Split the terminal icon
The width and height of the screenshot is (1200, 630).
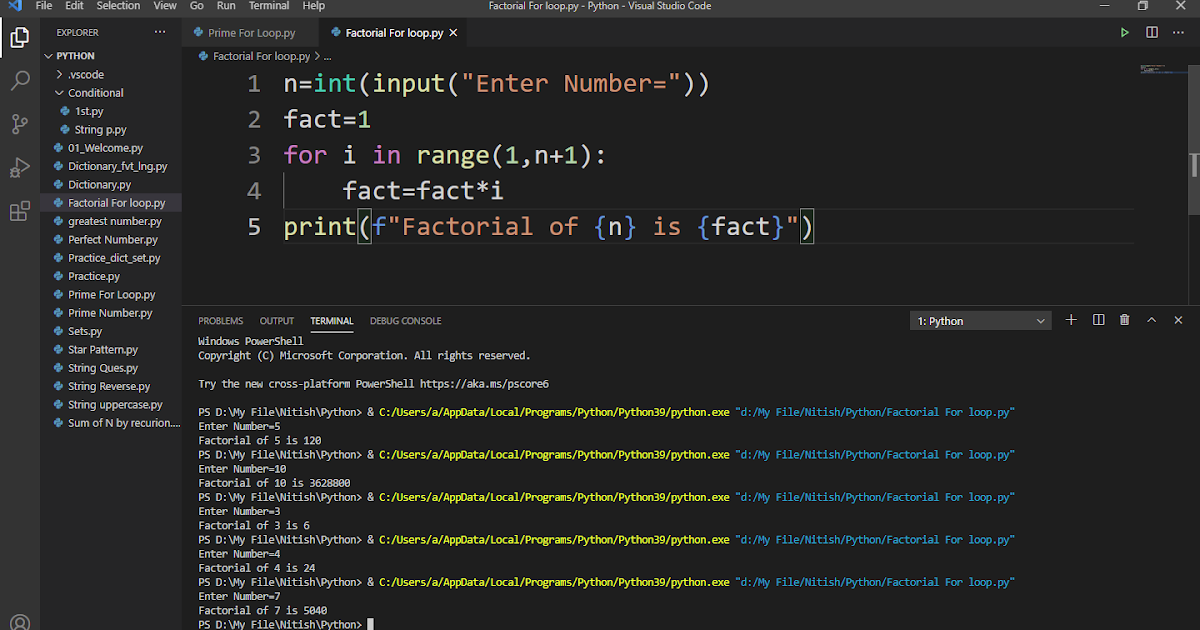(x=1098, y=320)
